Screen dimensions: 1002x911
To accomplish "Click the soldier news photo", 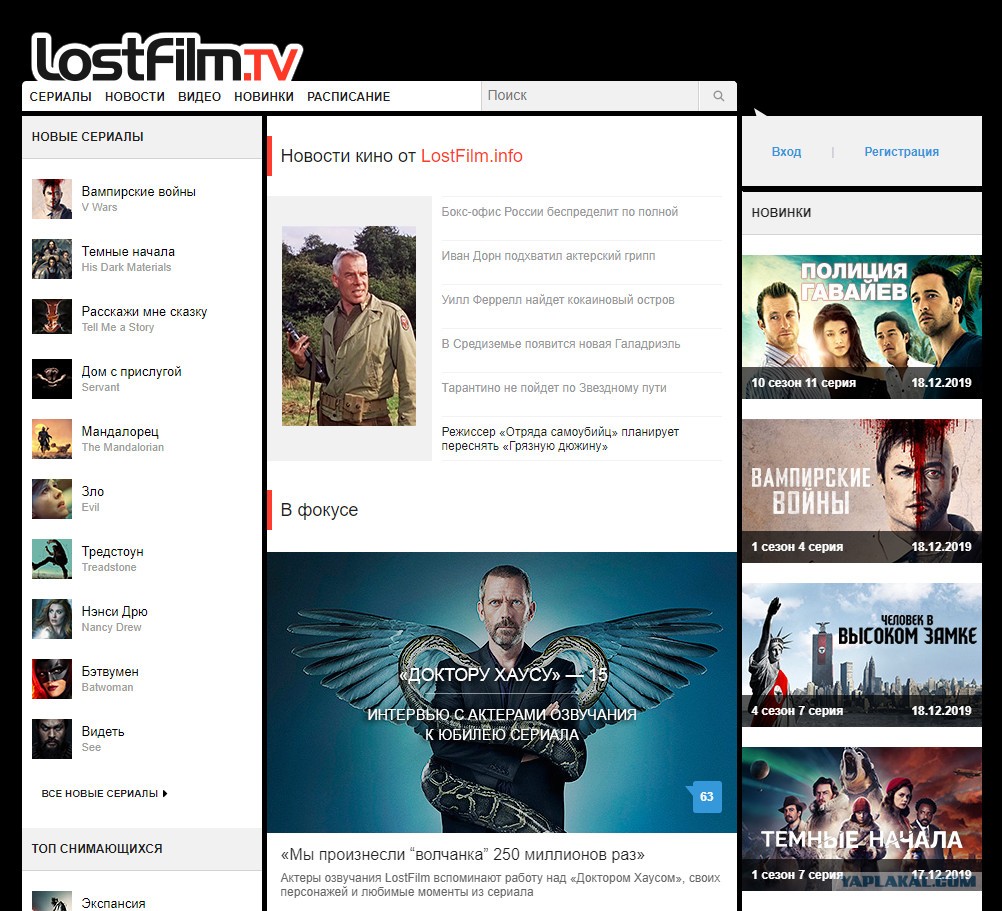I will [x=349, y=326].
